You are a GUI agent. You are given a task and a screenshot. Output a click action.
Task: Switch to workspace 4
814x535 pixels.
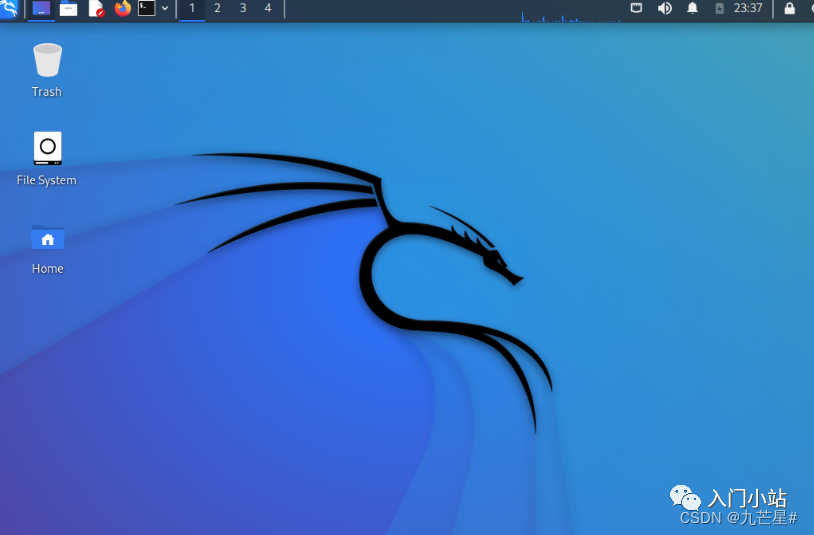[x=267, y=9]
